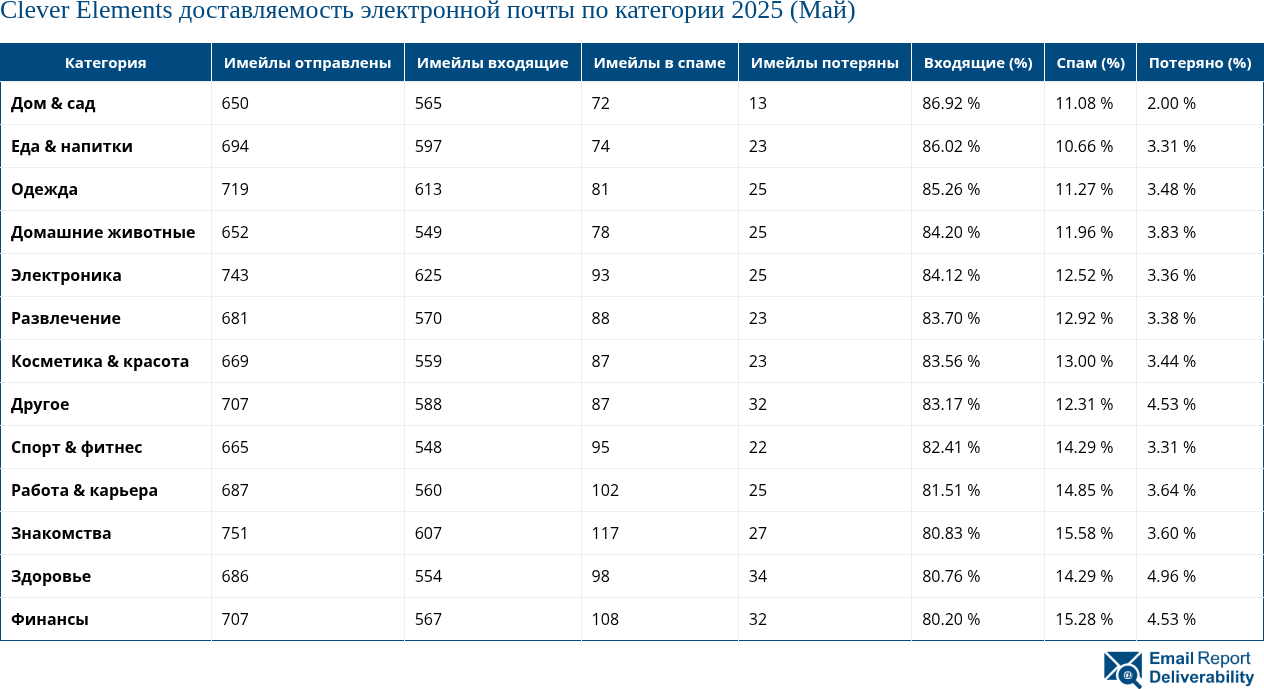Select the Спам (%) column header
Viewport: 1264px width, 689px height.
click(x=1090, y=63)
